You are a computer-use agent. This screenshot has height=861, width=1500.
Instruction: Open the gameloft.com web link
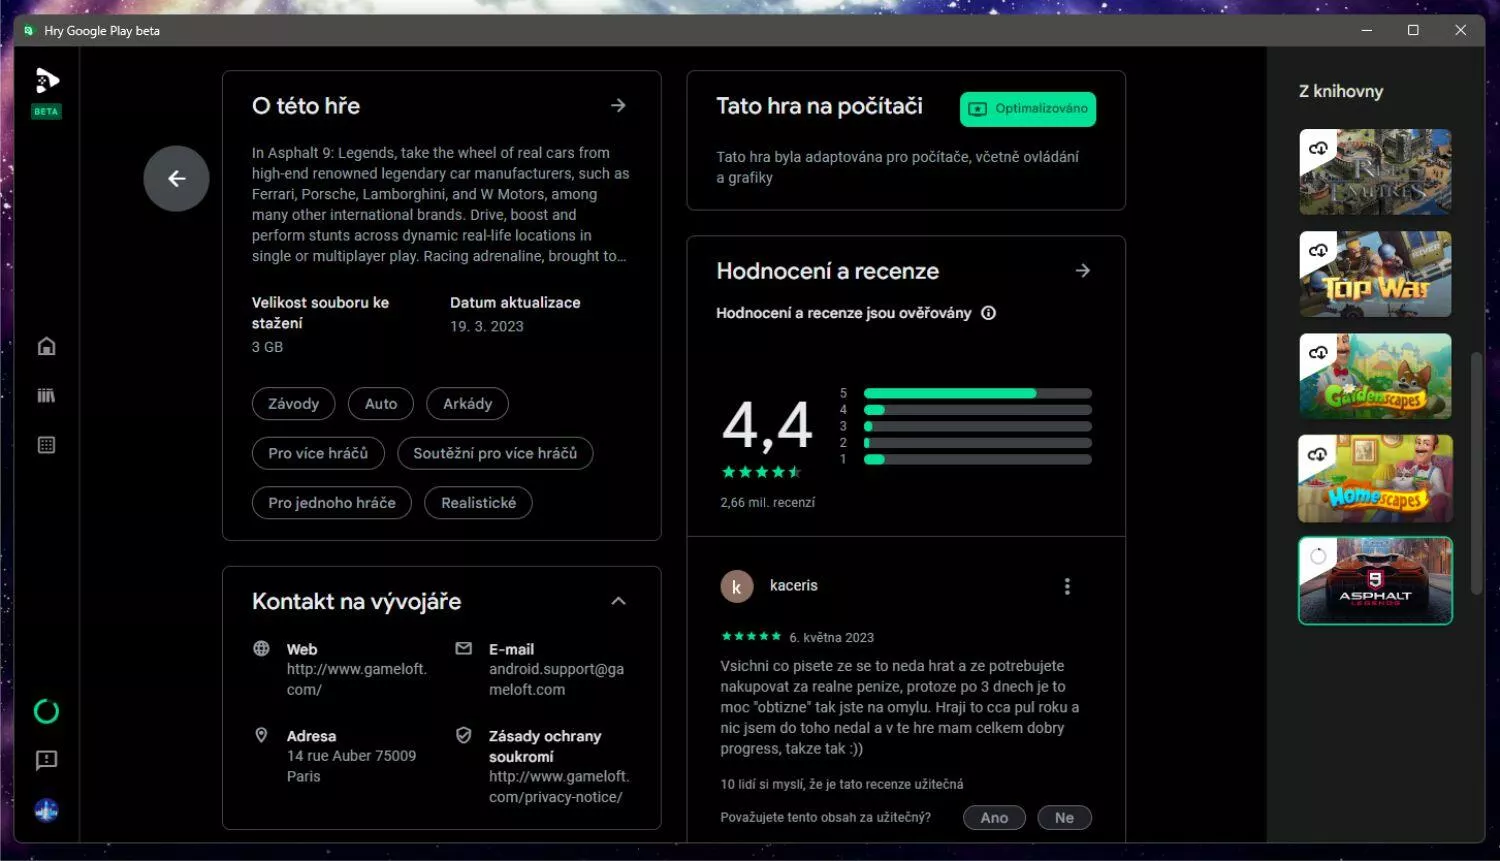click(x=357, y=679)
